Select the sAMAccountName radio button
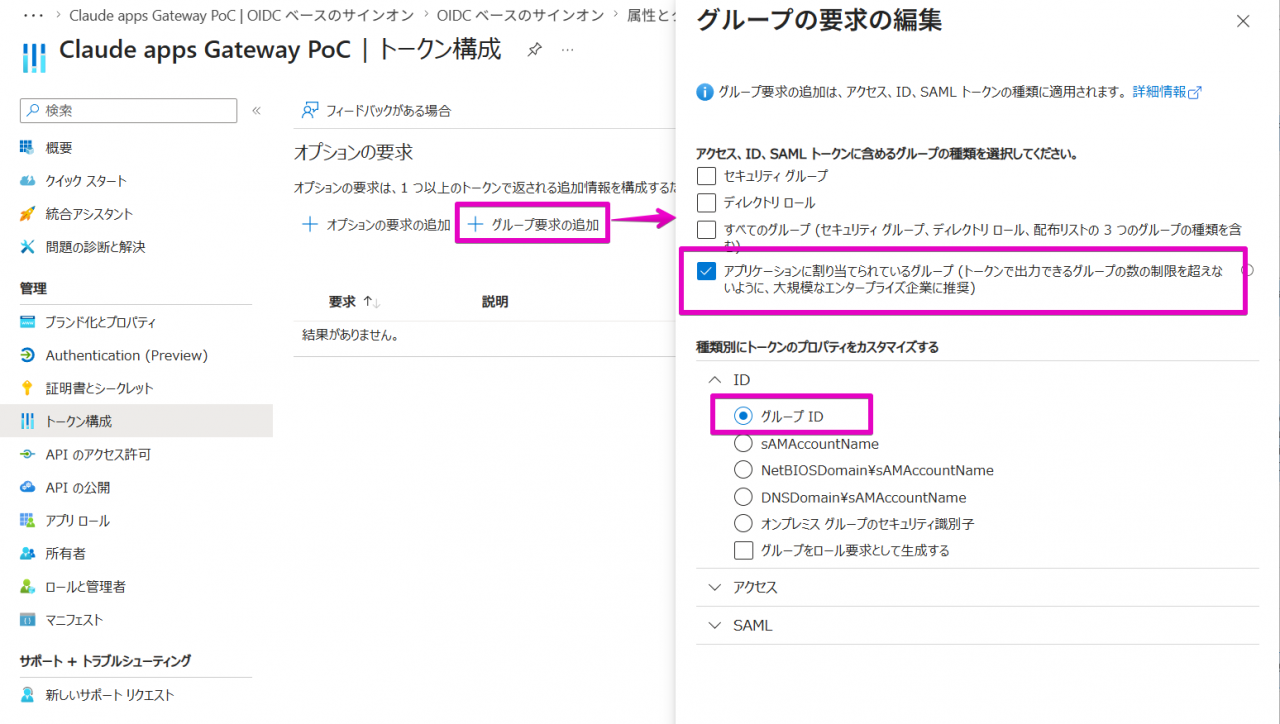This screenshot has height=724, width=1280. pos(743,443)
